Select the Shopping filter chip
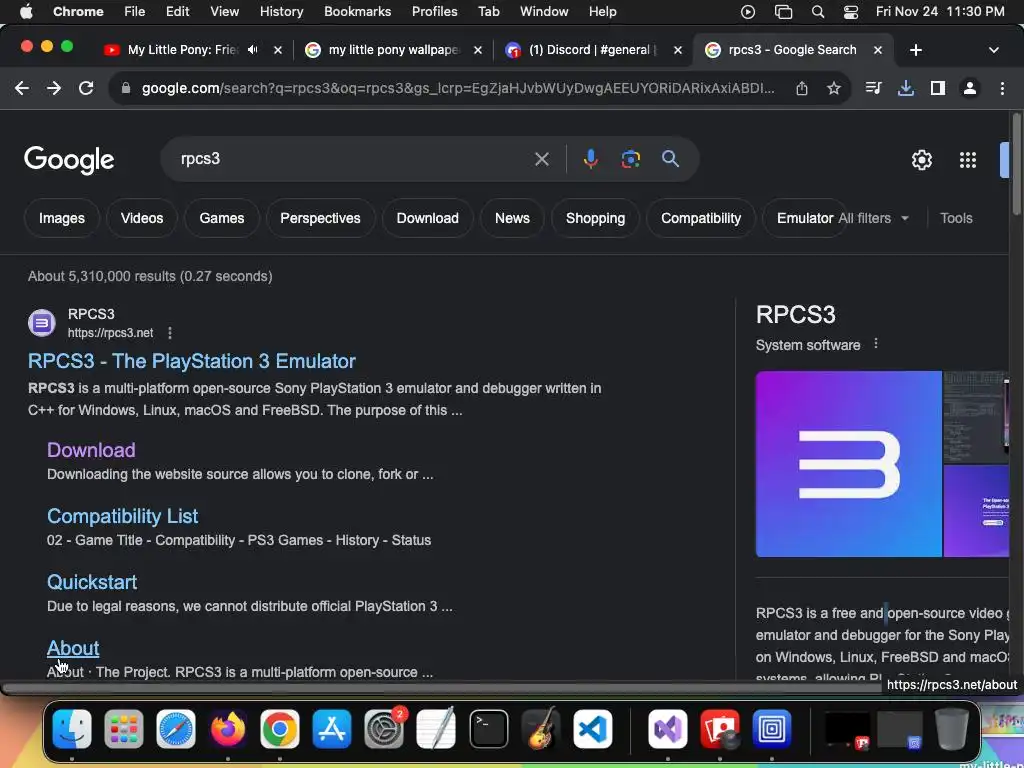Screen dimensions: 1024x768 point(595,218)
